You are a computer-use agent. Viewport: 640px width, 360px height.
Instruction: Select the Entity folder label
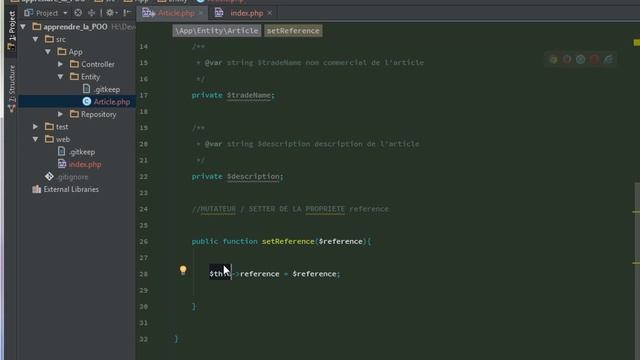tap(90, 77)
